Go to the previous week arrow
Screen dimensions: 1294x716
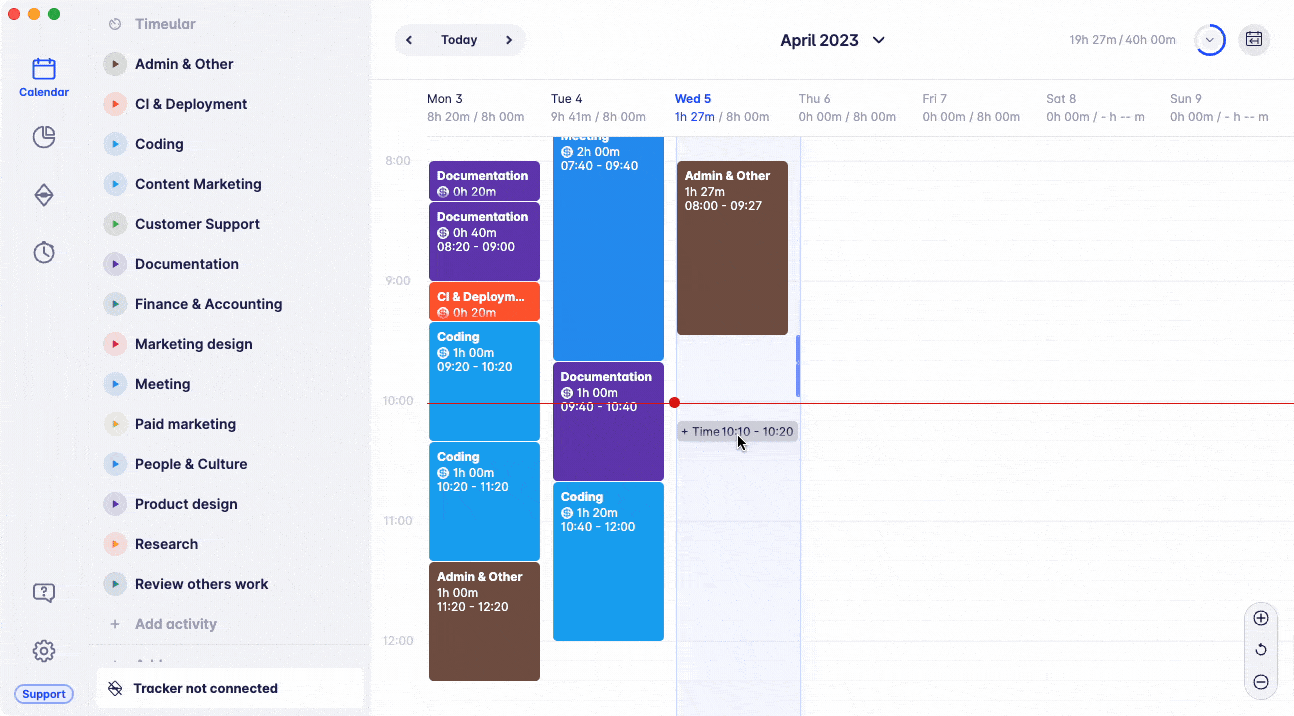pyautogui.click(x=409, y=40)
